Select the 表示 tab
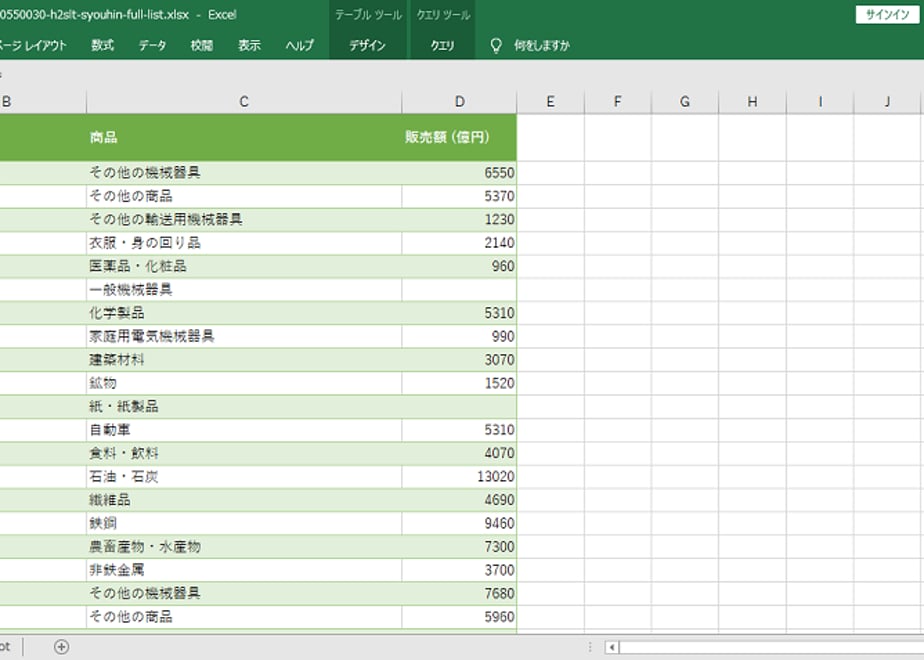Viewport: 924px width, 660px height. pos(249,45)
